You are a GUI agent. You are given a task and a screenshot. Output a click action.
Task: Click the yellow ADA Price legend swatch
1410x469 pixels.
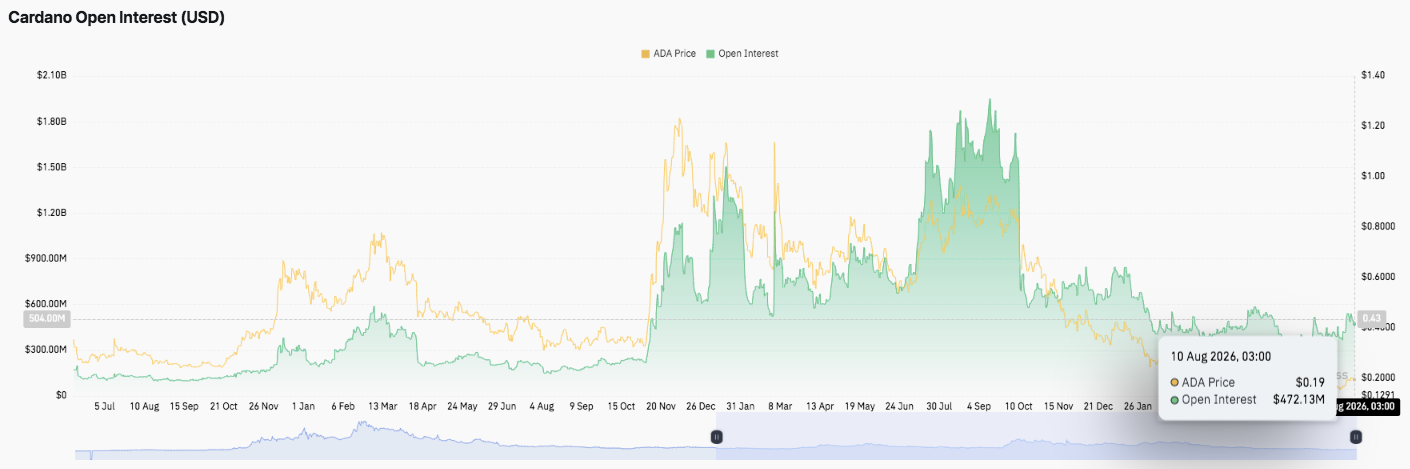[644, 53]
